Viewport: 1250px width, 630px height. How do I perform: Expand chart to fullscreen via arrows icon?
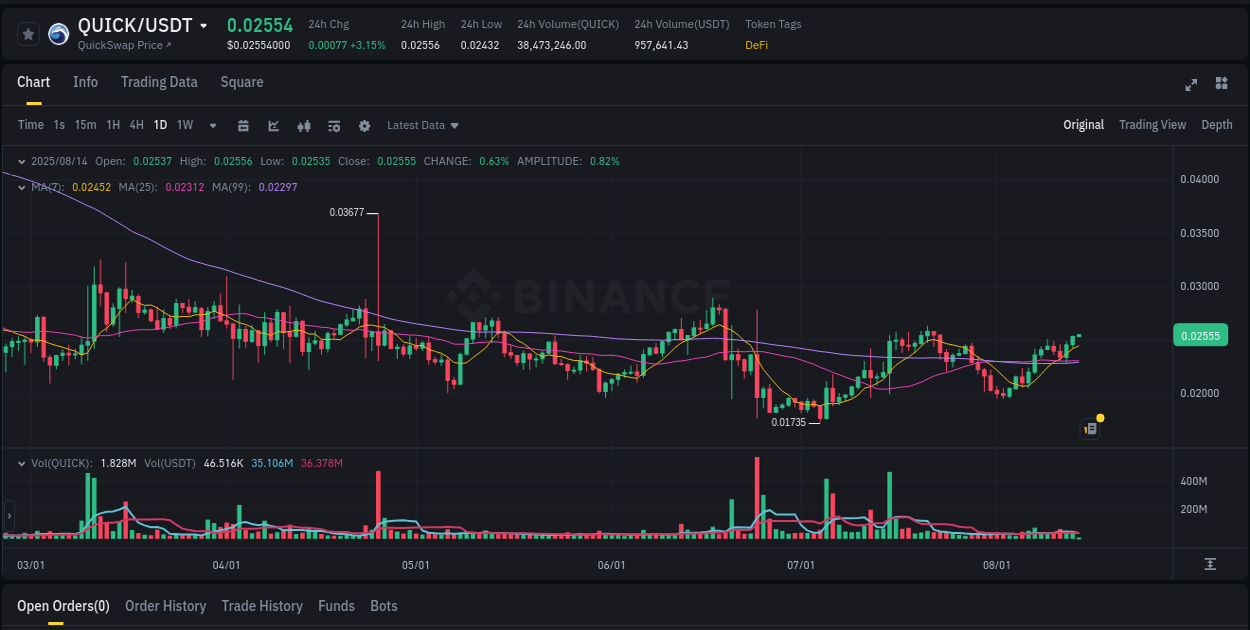point(1191,85)
